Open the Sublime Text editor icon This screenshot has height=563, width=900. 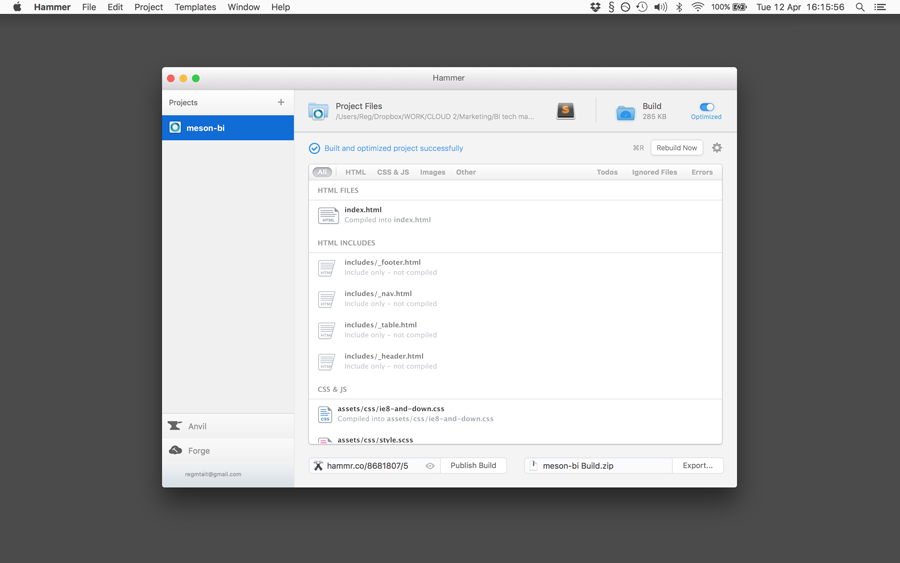(565, 110)
